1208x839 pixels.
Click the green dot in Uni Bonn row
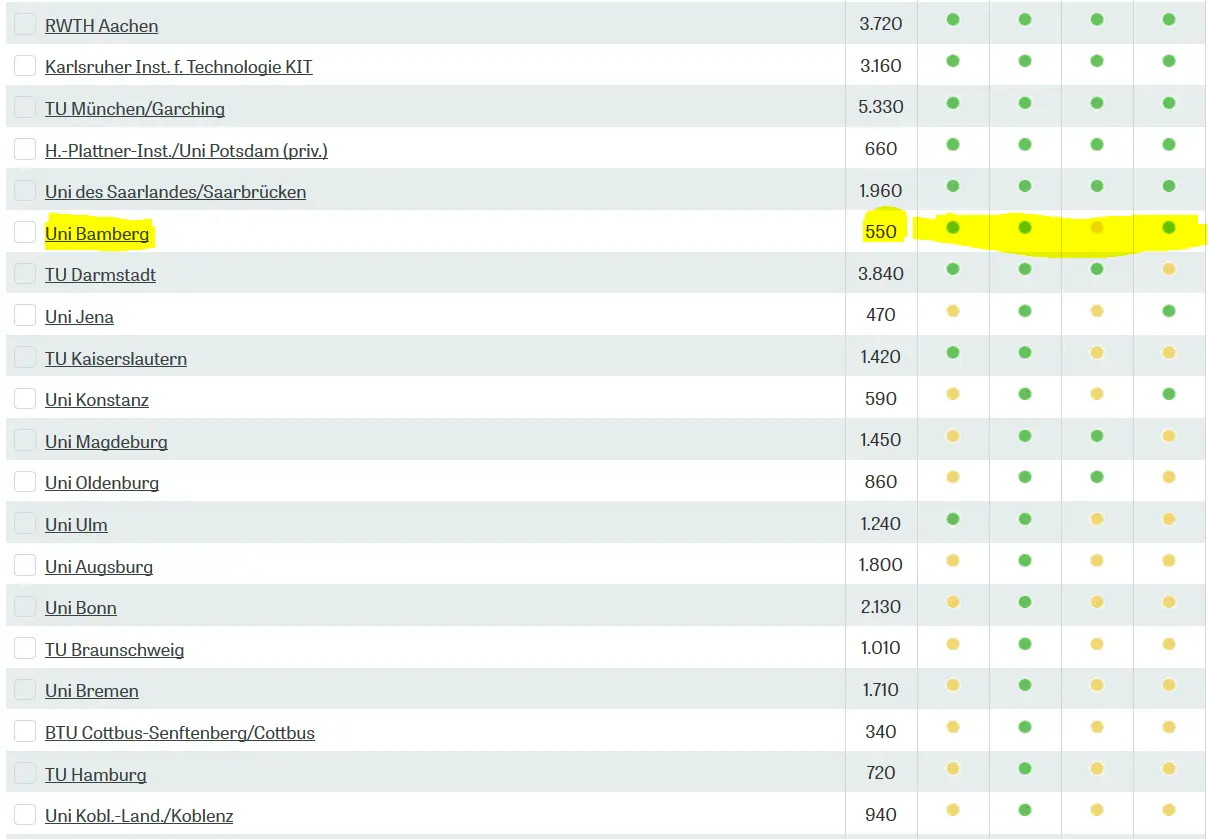click(x=1025, y=602)
